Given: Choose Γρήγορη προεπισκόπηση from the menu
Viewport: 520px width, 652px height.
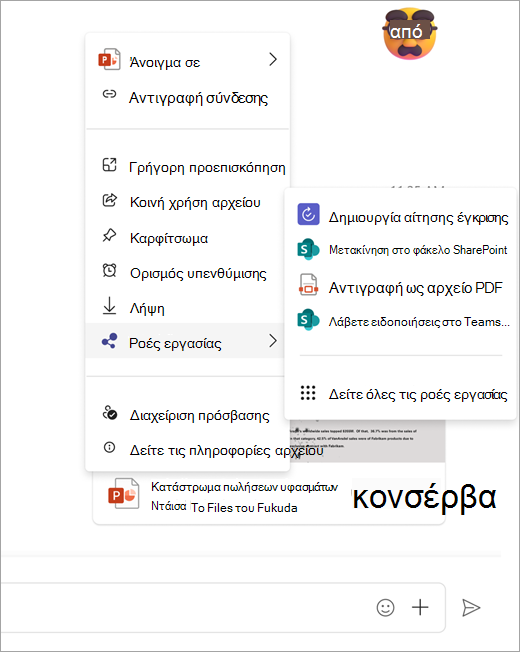Looking at the screenshot, I should (x=187, y=167).
